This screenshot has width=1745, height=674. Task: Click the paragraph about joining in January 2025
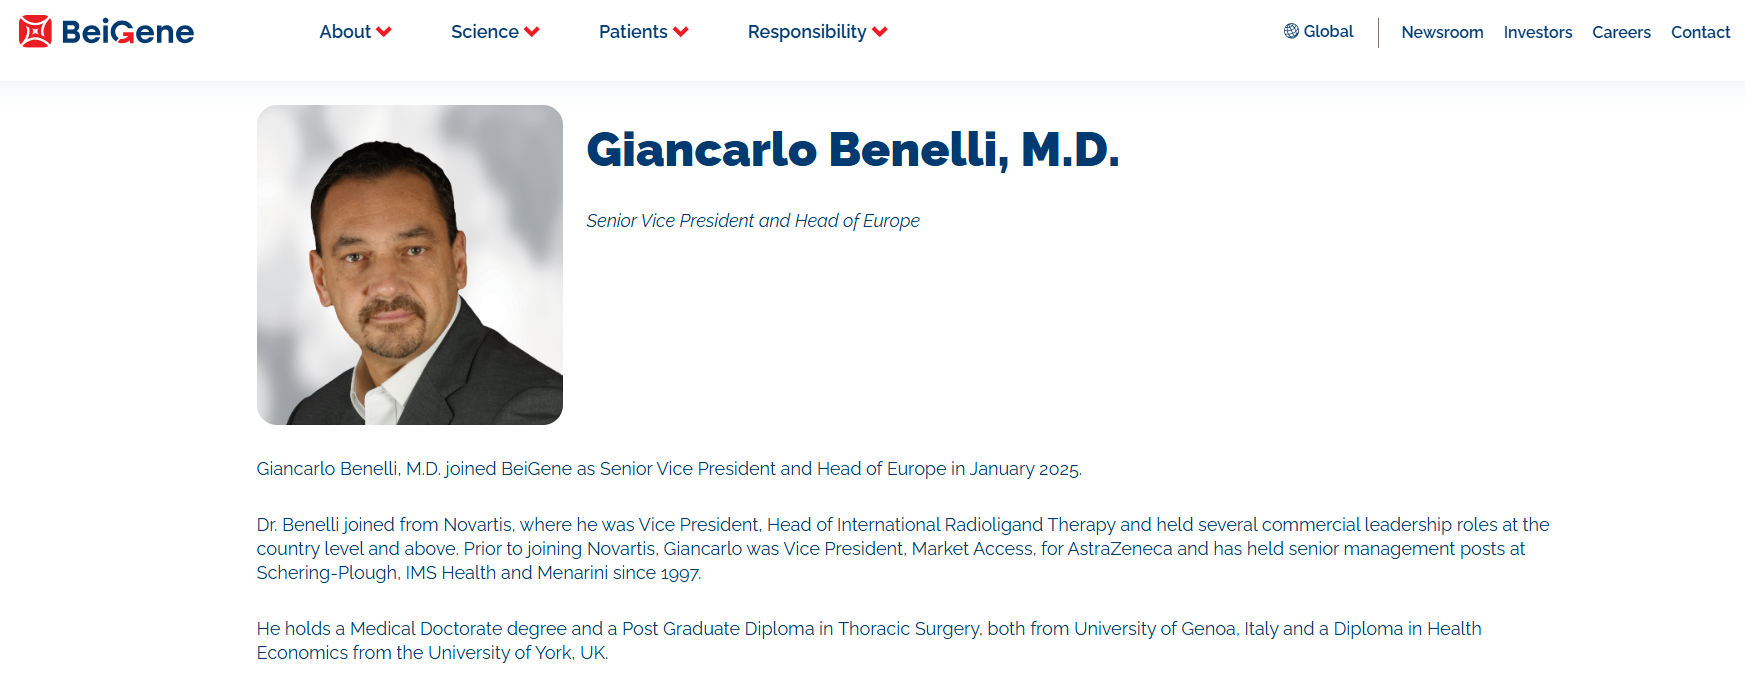click(669, 469)
